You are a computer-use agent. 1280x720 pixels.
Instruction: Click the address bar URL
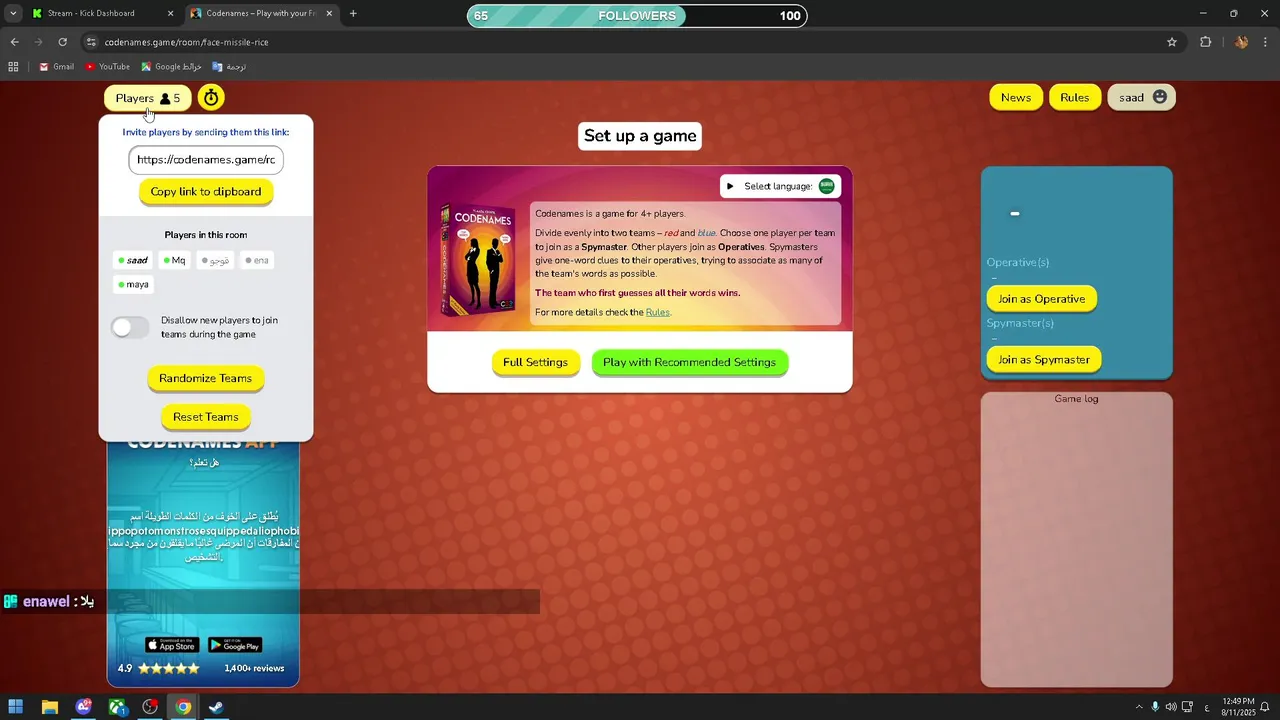[x=186, y=42]
